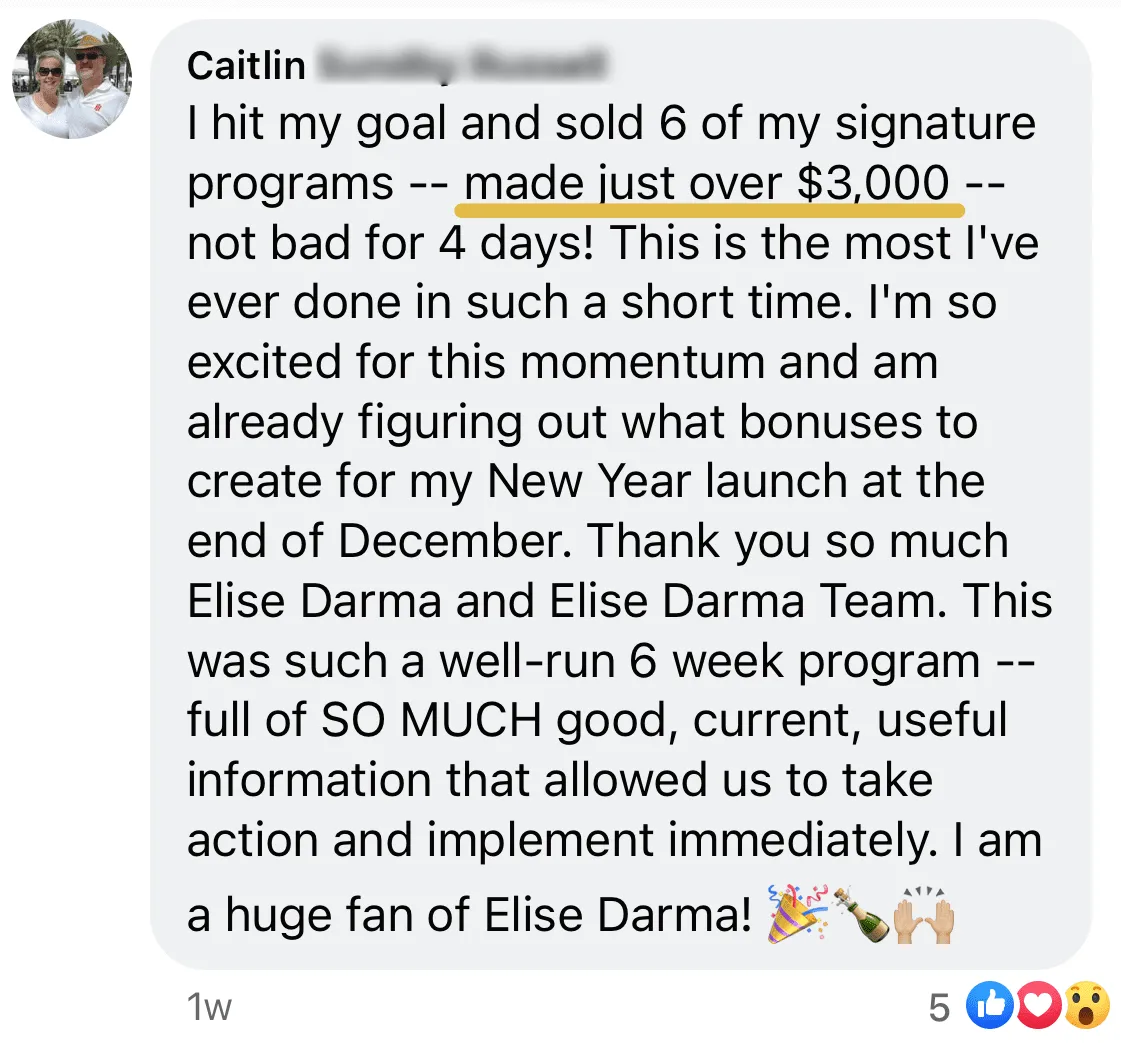Screen dimensions: 1121x1043
Task: Click the raising hands emoji
Action: coord(924,914)
